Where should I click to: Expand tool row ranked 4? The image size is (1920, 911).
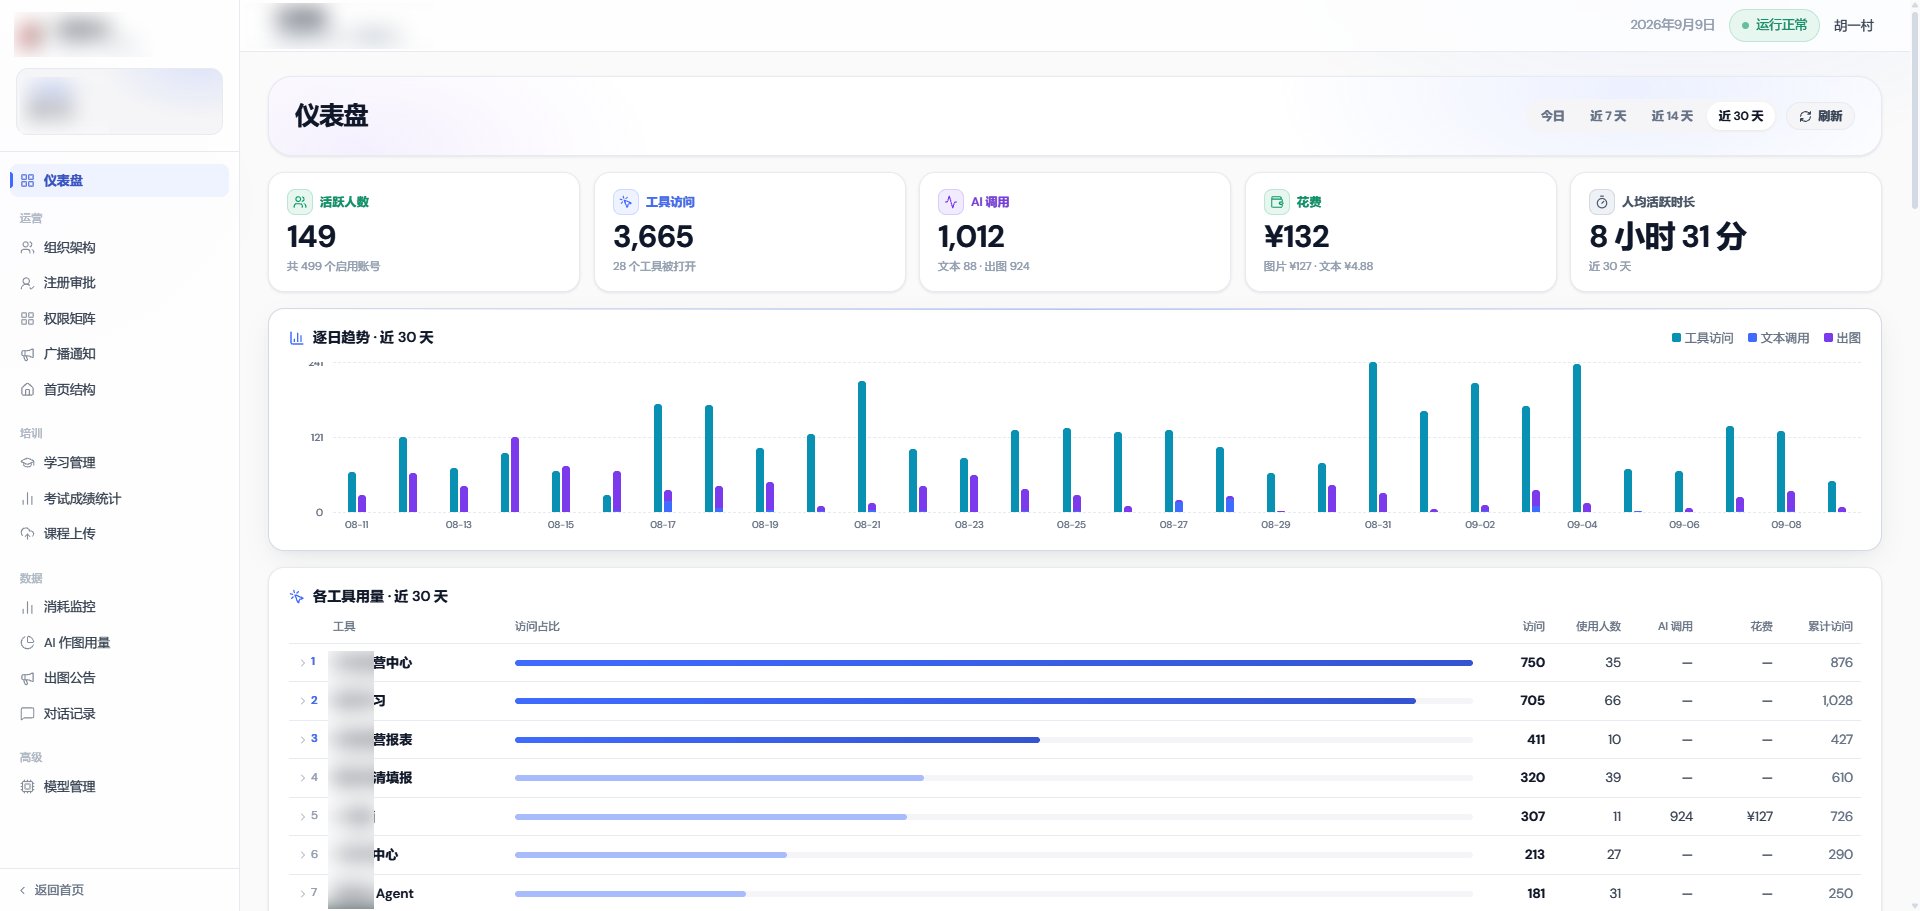pos(303,778)
